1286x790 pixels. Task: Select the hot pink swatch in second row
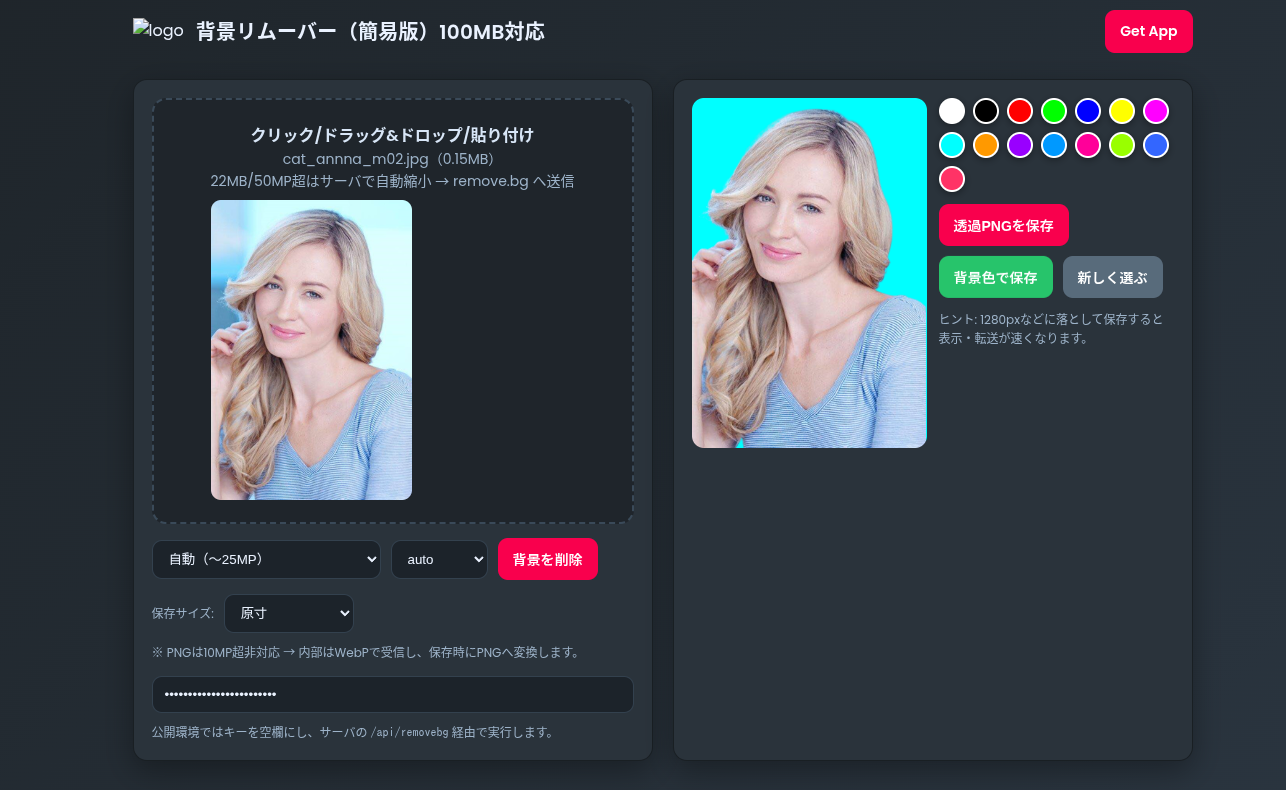1088,145
